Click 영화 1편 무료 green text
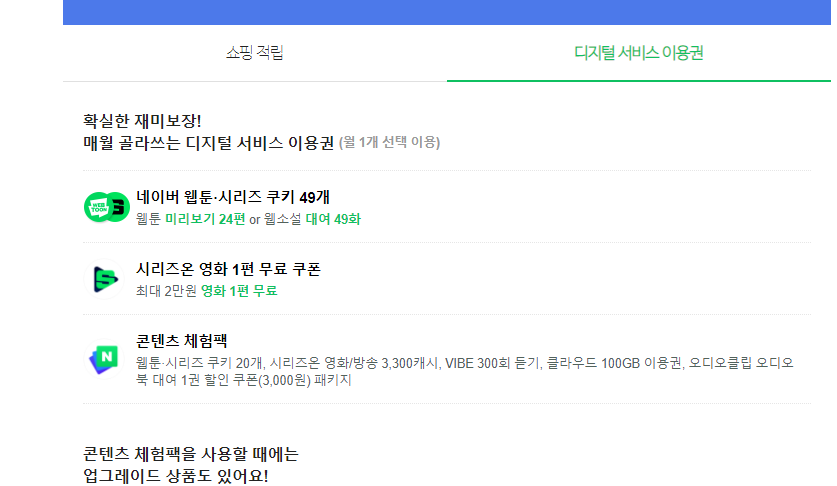This screenshot has height=486, width=837. point(239,291)
